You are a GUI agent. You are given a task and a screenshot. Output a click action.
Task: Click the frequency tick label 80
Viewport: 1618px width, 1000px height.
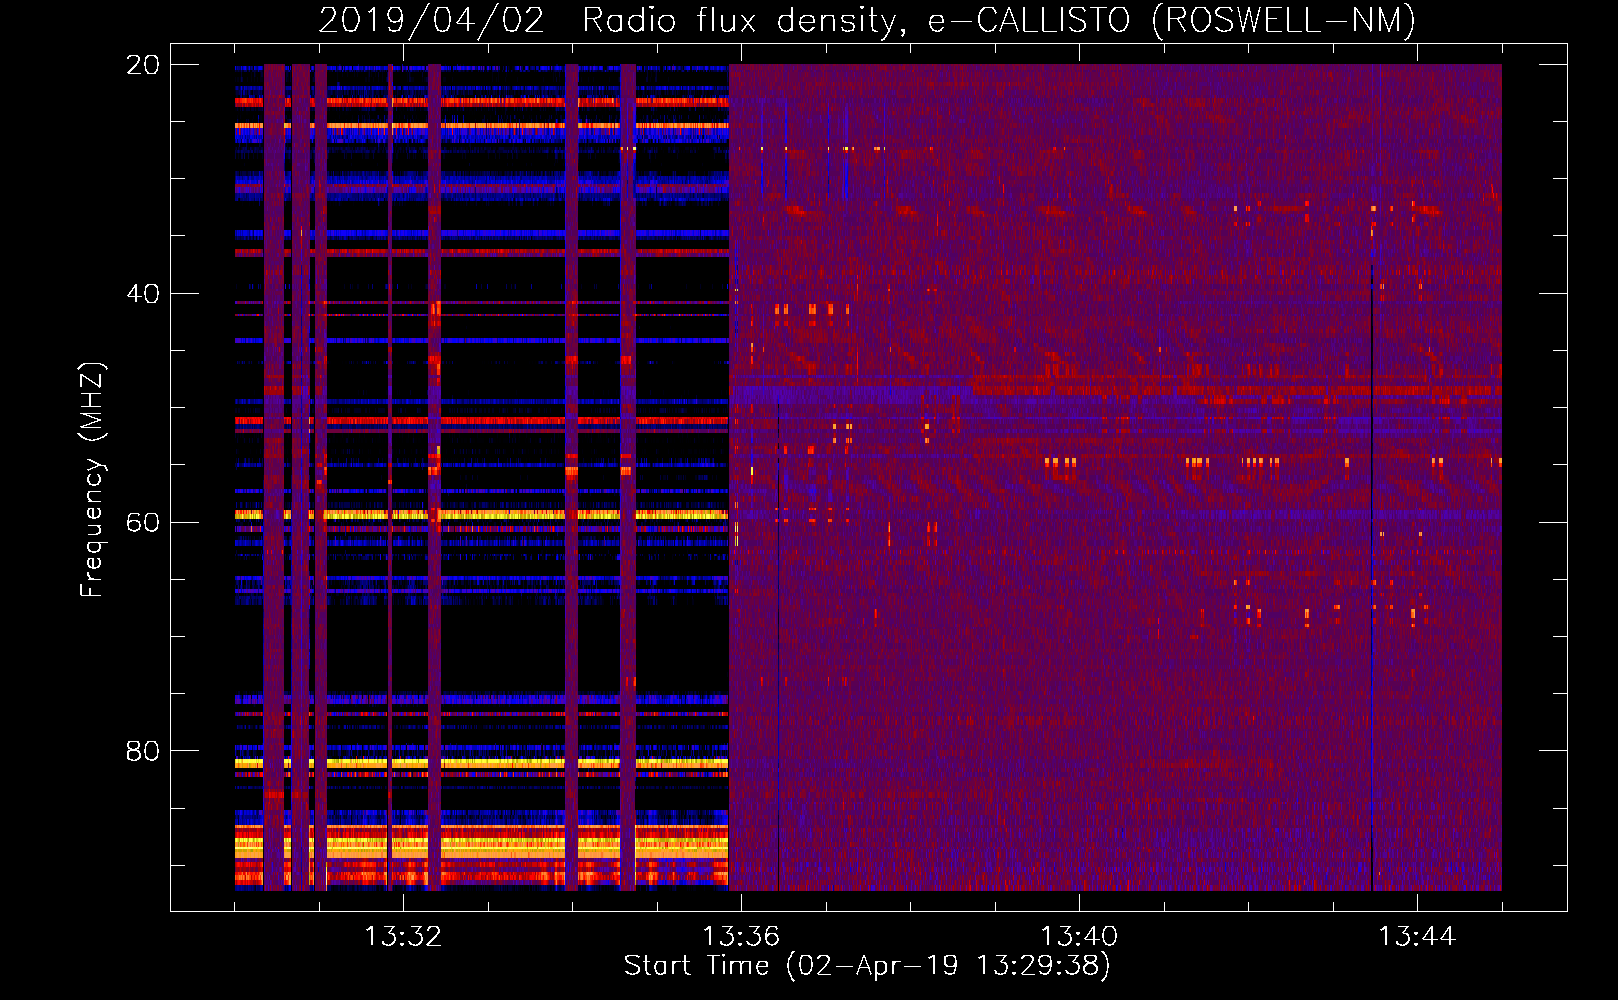pyautogui.click(x=142, y=751)
